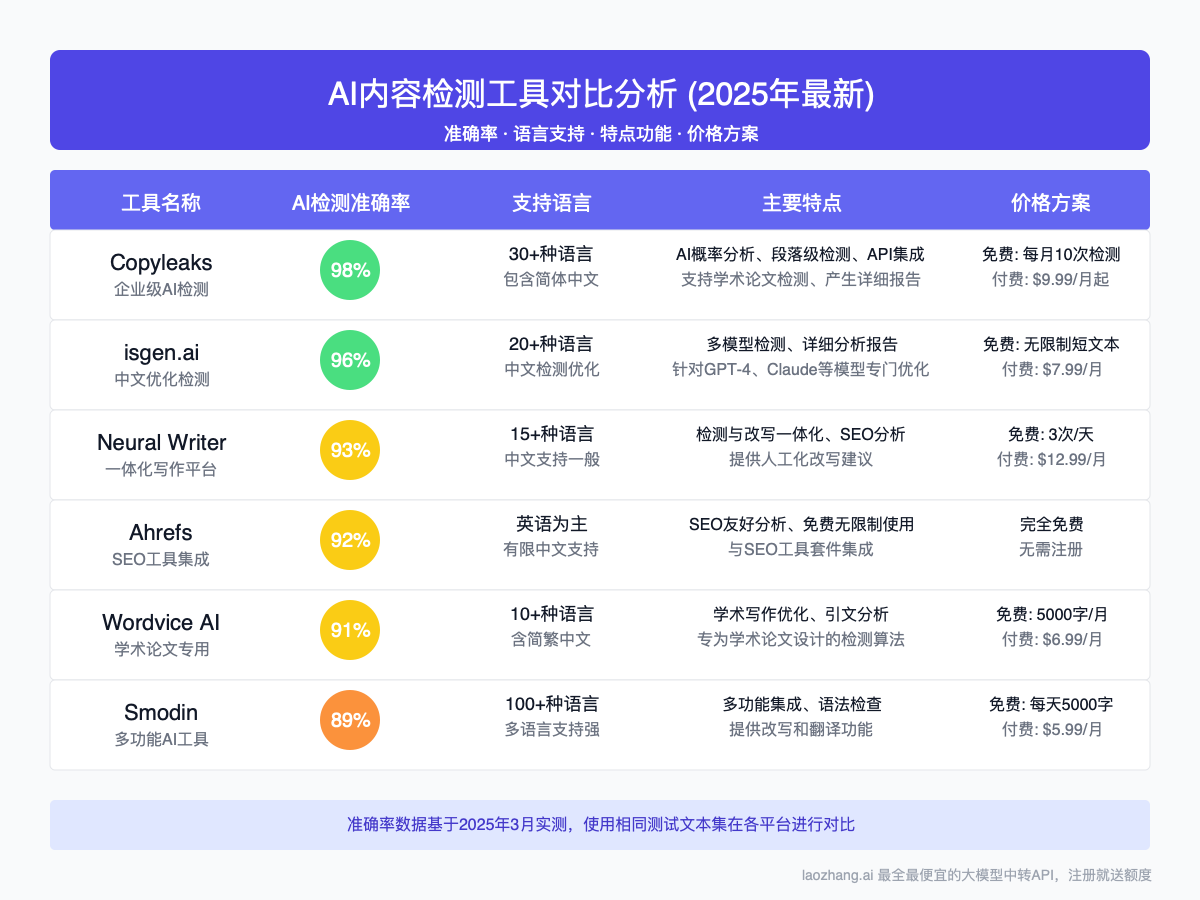
Task: Click 提供人工化改写建议 text
Action: coord(801,459)
